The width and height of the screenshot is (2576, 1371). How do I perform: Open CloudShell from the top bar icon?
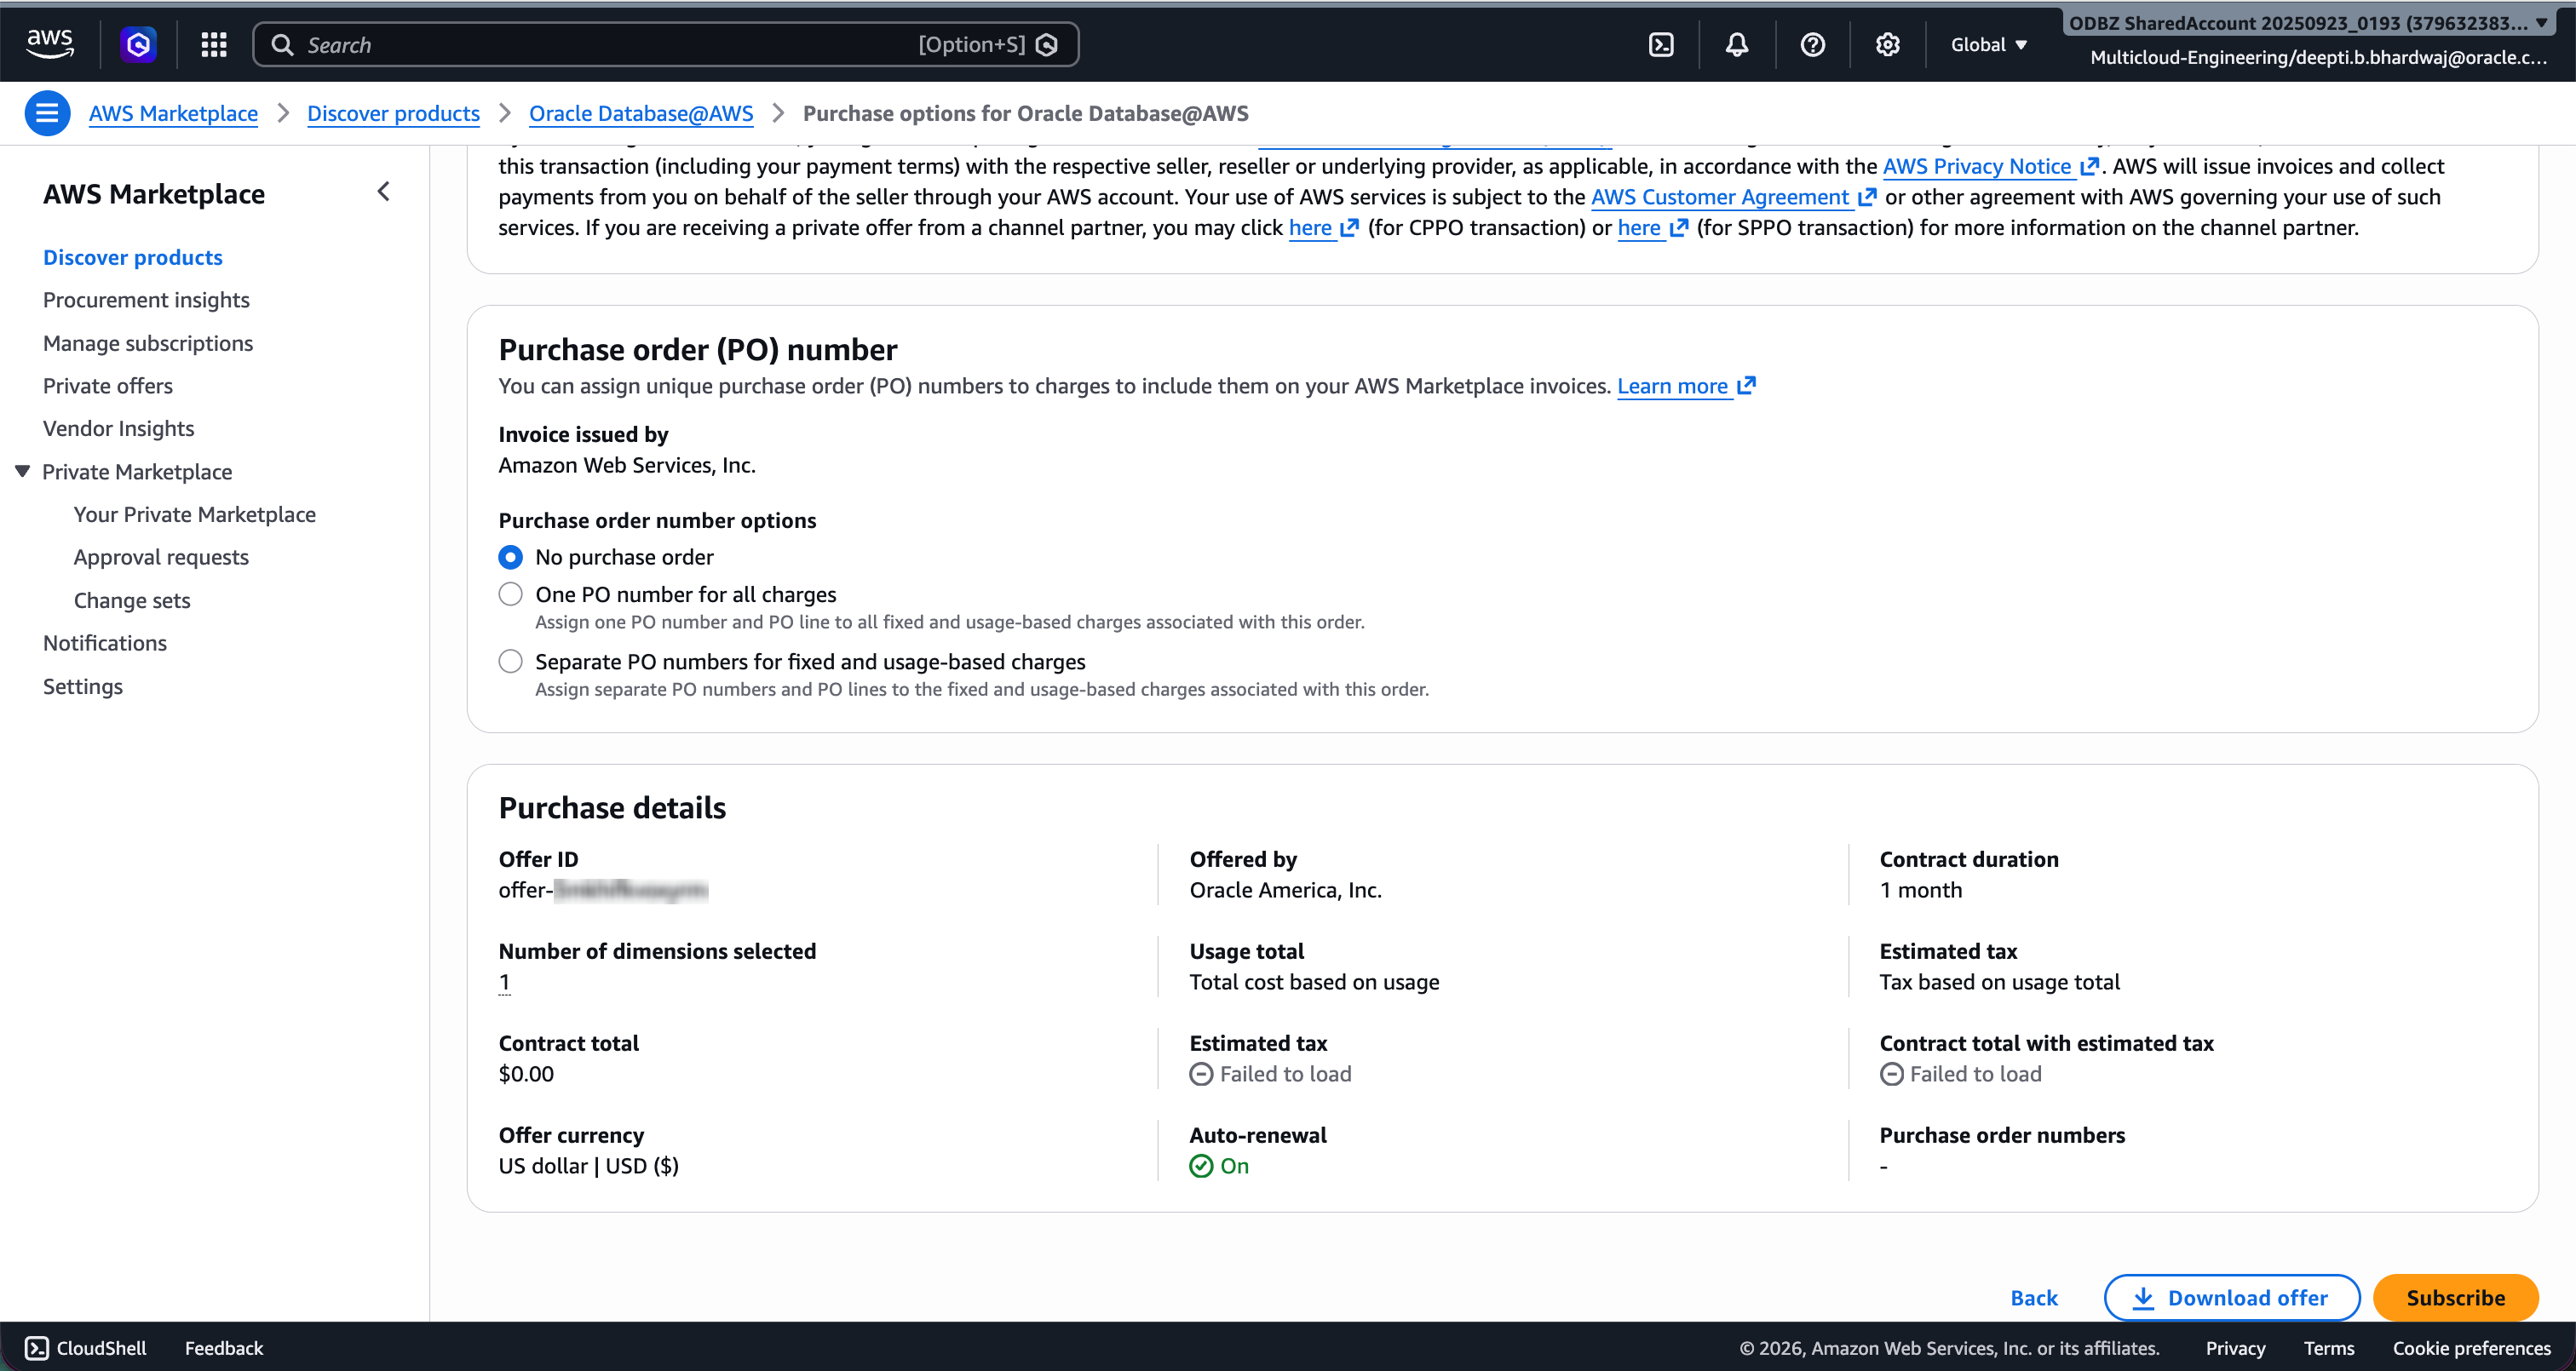click(1661, 44)
